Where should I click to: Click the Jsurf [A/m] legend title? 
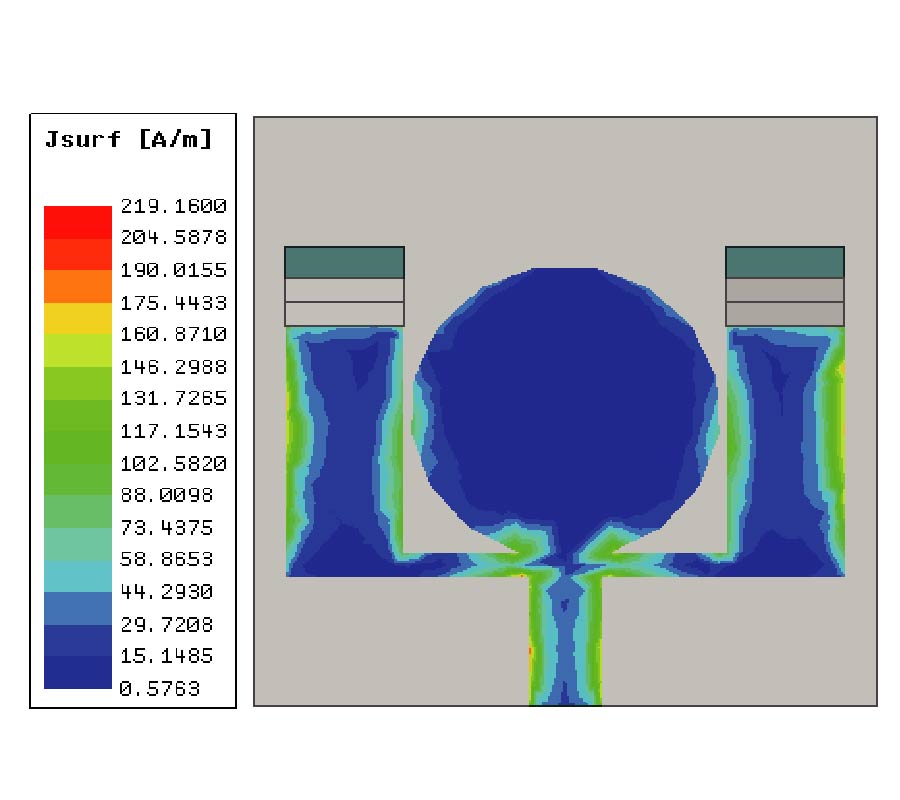pyautogui.click(x=129, y=140)
